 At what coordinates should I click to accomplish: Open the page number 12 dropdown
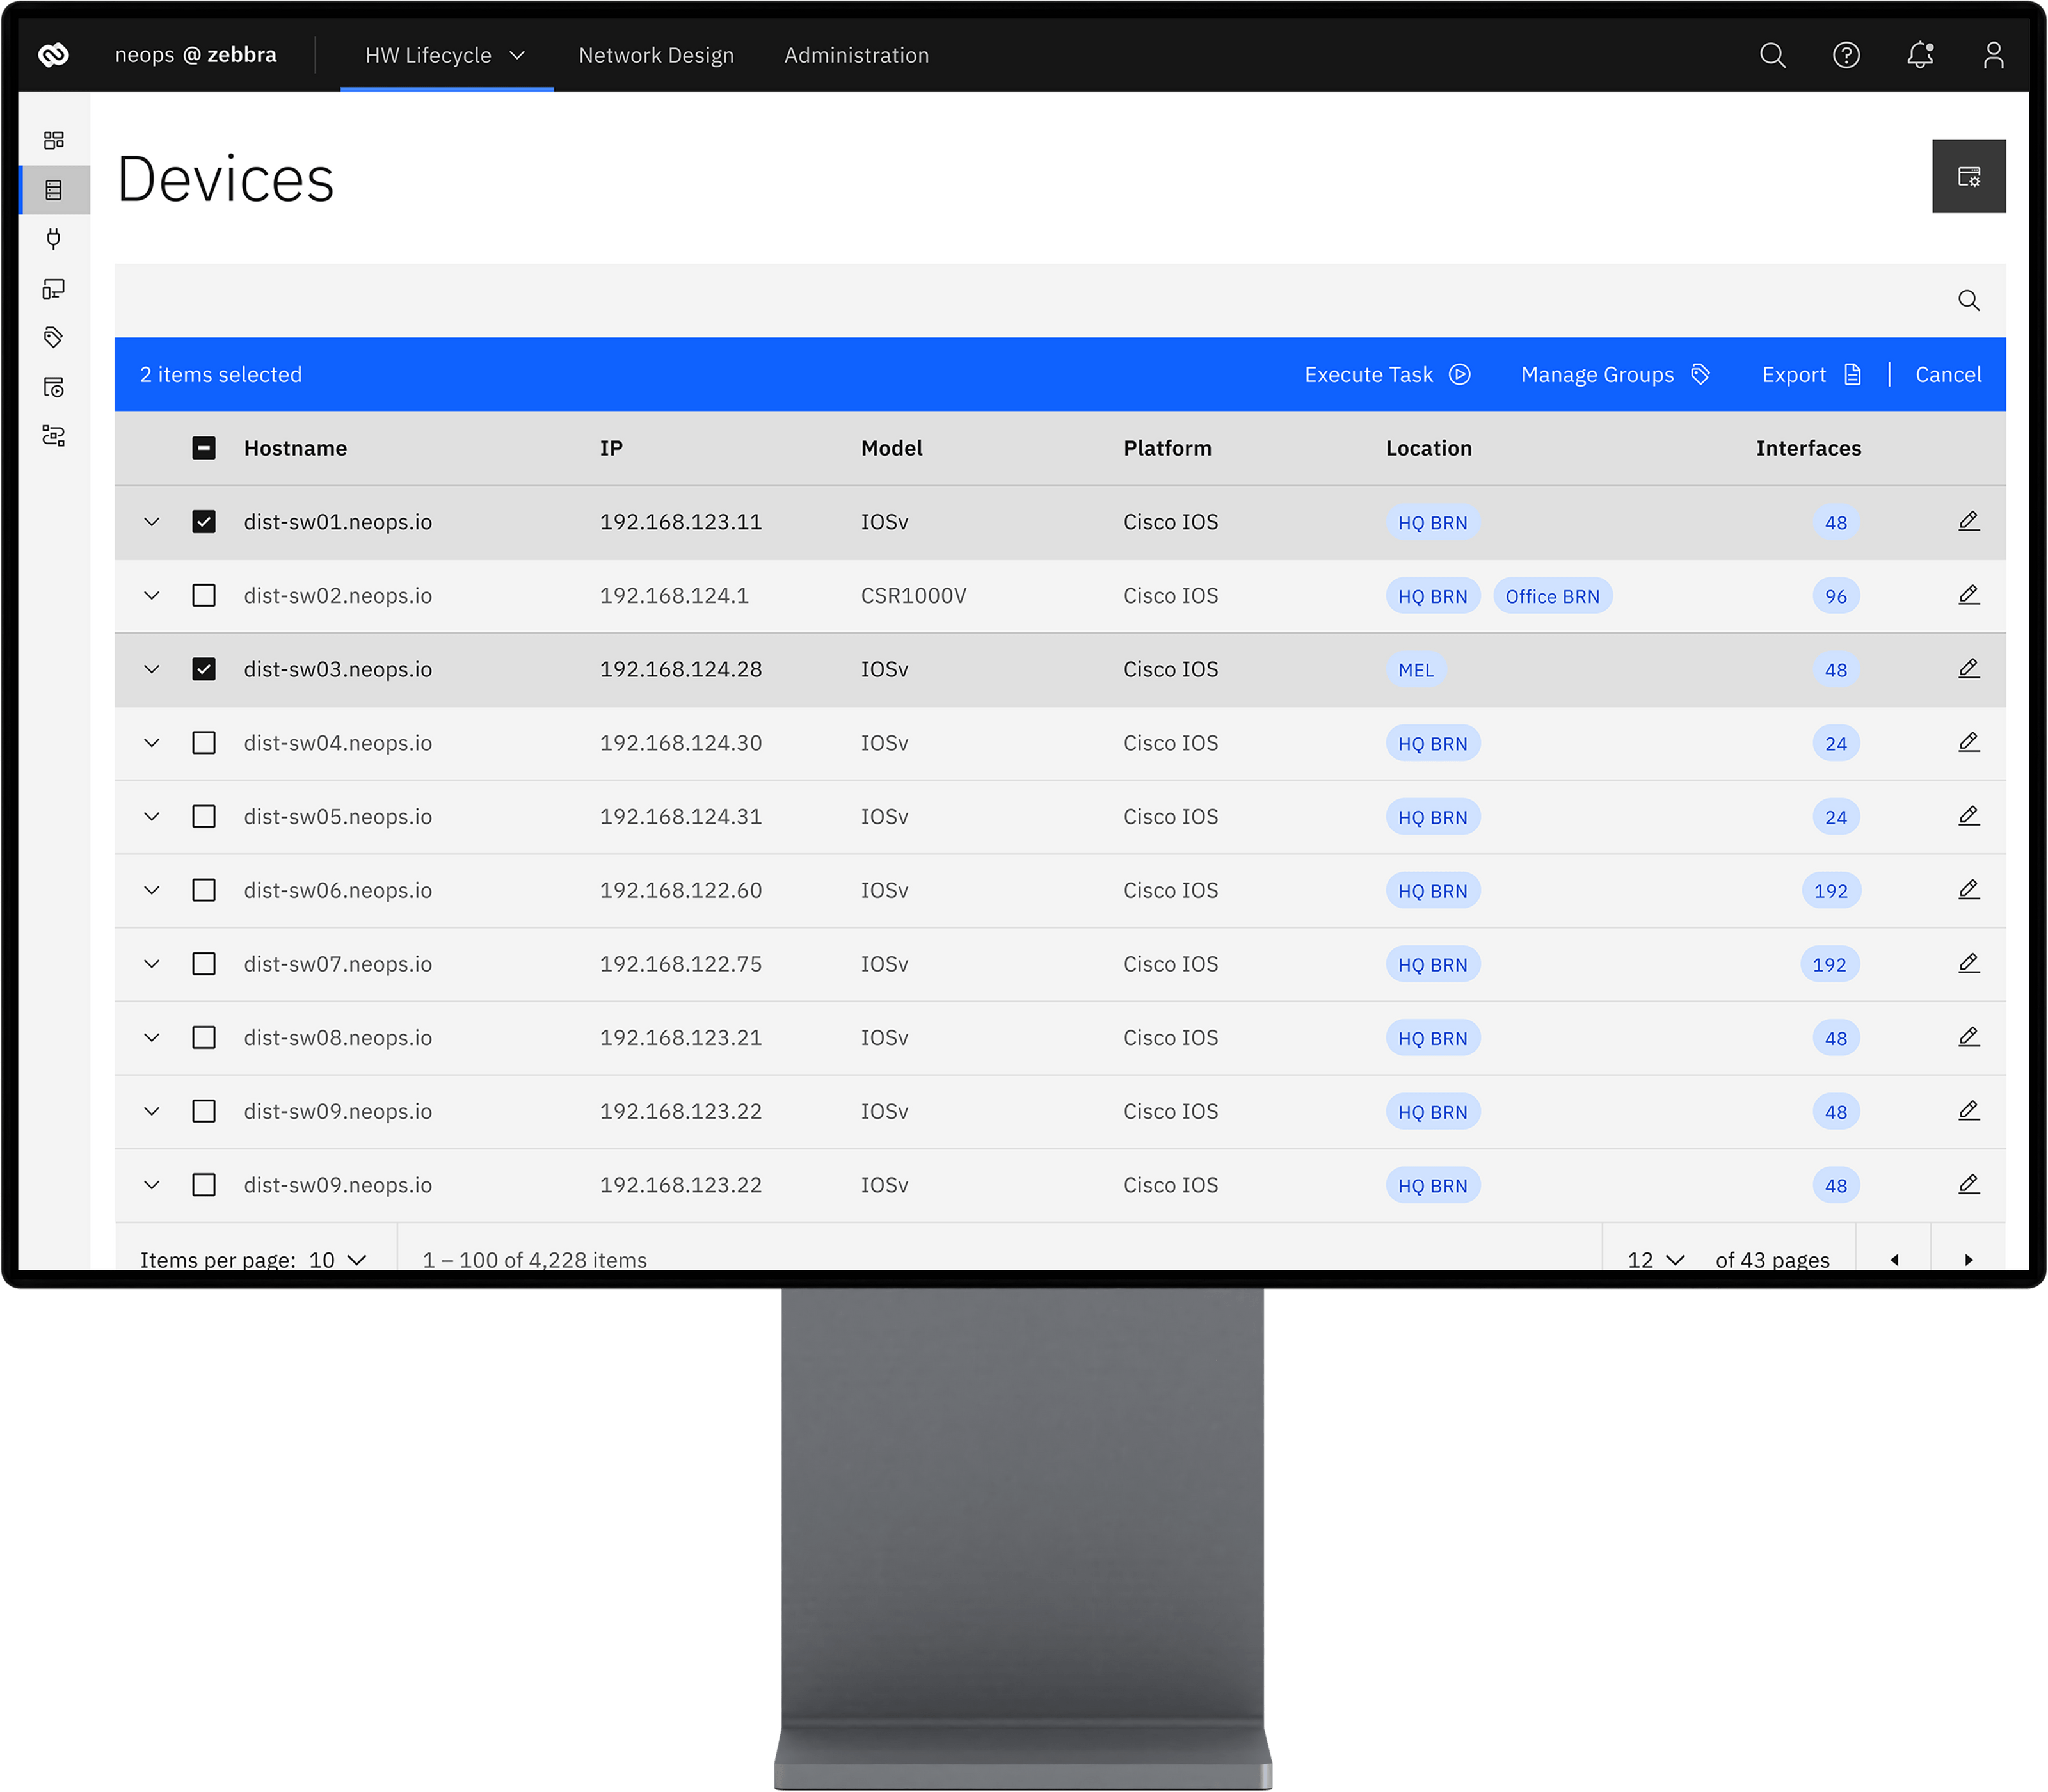1656,1259
